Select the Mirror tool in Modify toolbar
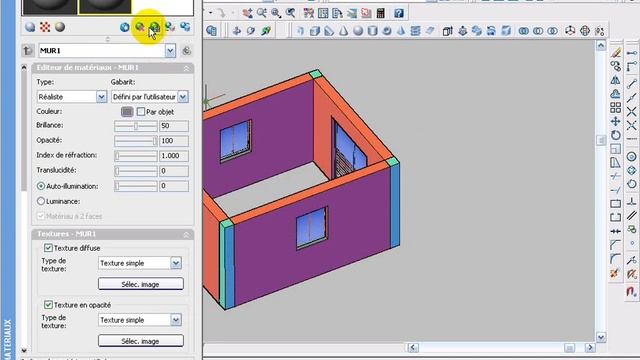This screenshot has height=360, width=640. click(616, 80)
